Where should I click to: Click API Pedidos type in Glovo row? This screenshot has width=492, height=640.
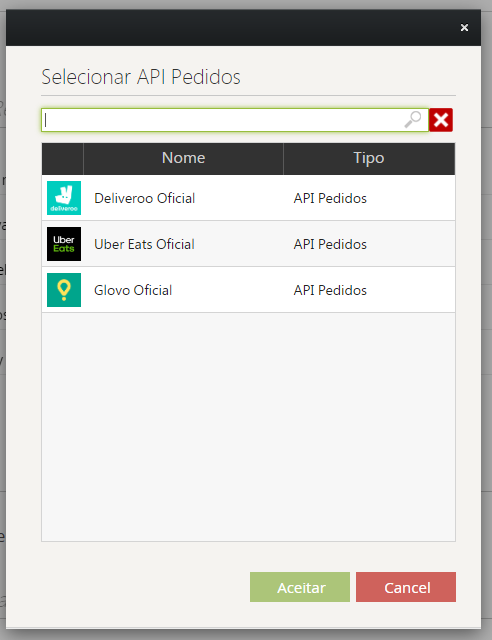tap(330, 291)
